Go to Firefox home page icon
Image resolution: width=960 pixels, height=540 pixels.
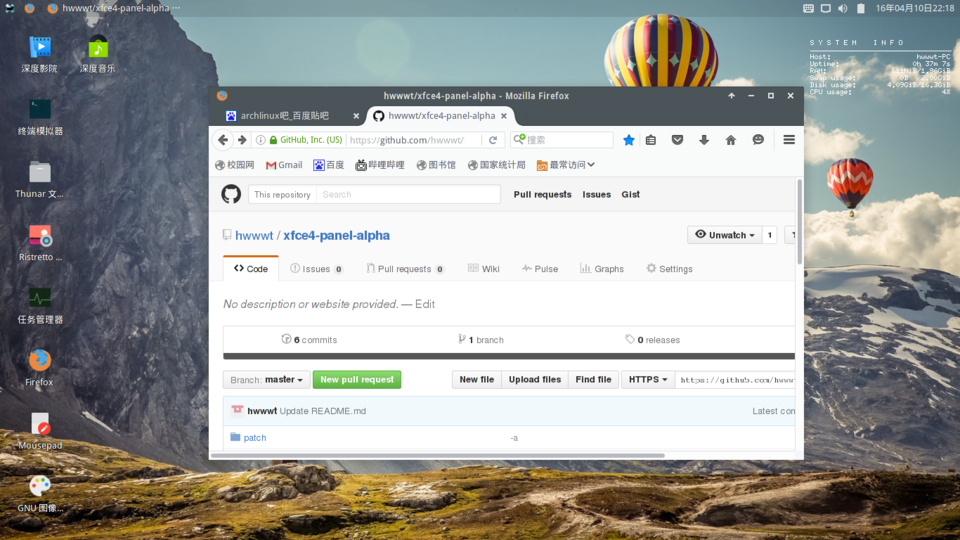731,140
